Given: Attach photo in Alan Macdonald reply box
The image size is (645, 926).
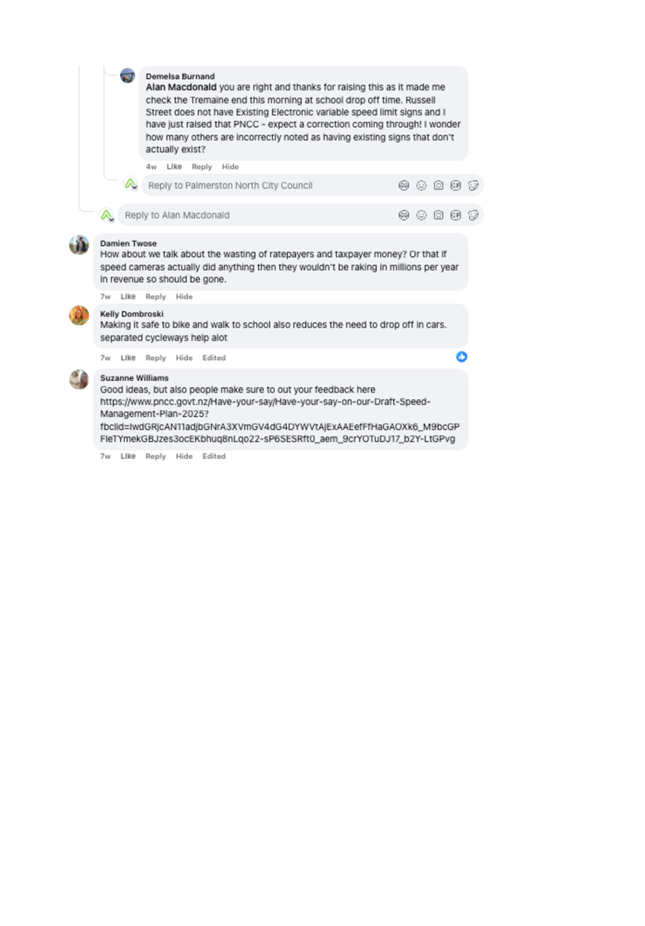Looking at the screenshot, I should pyautogui.click(x=438, y=215).
